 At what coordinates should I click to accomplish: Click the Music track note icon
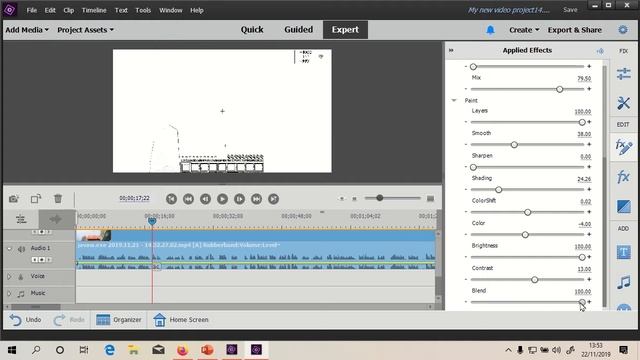21,293
